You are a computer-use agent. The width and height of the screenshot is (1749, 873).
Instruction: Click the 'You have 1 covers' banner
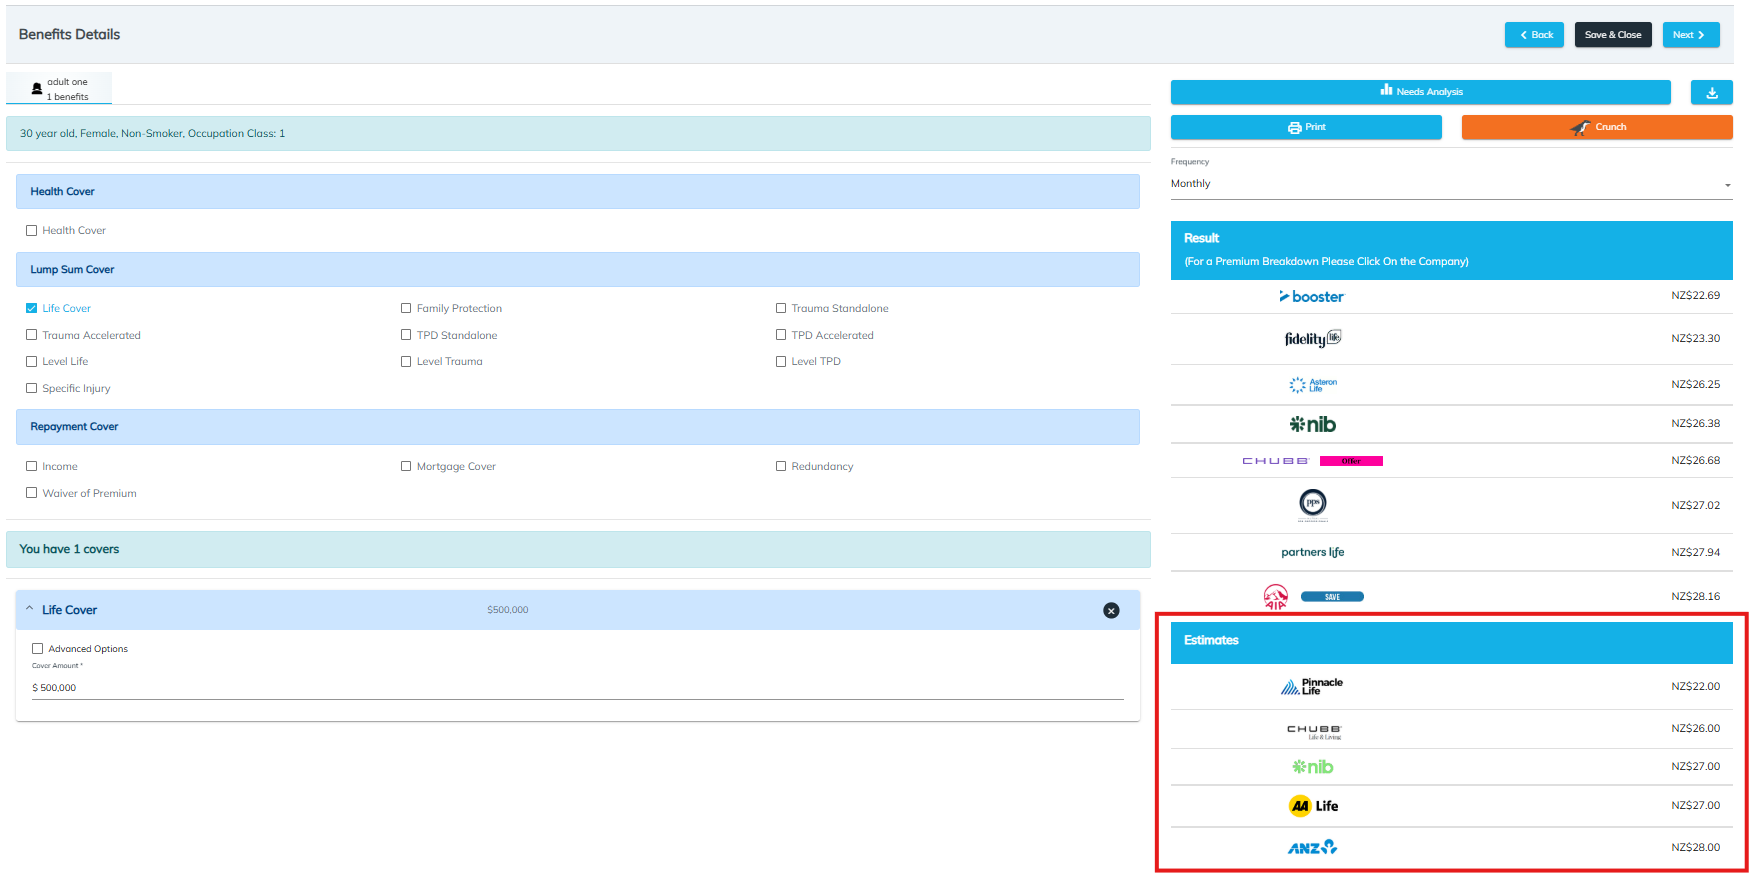578,549
